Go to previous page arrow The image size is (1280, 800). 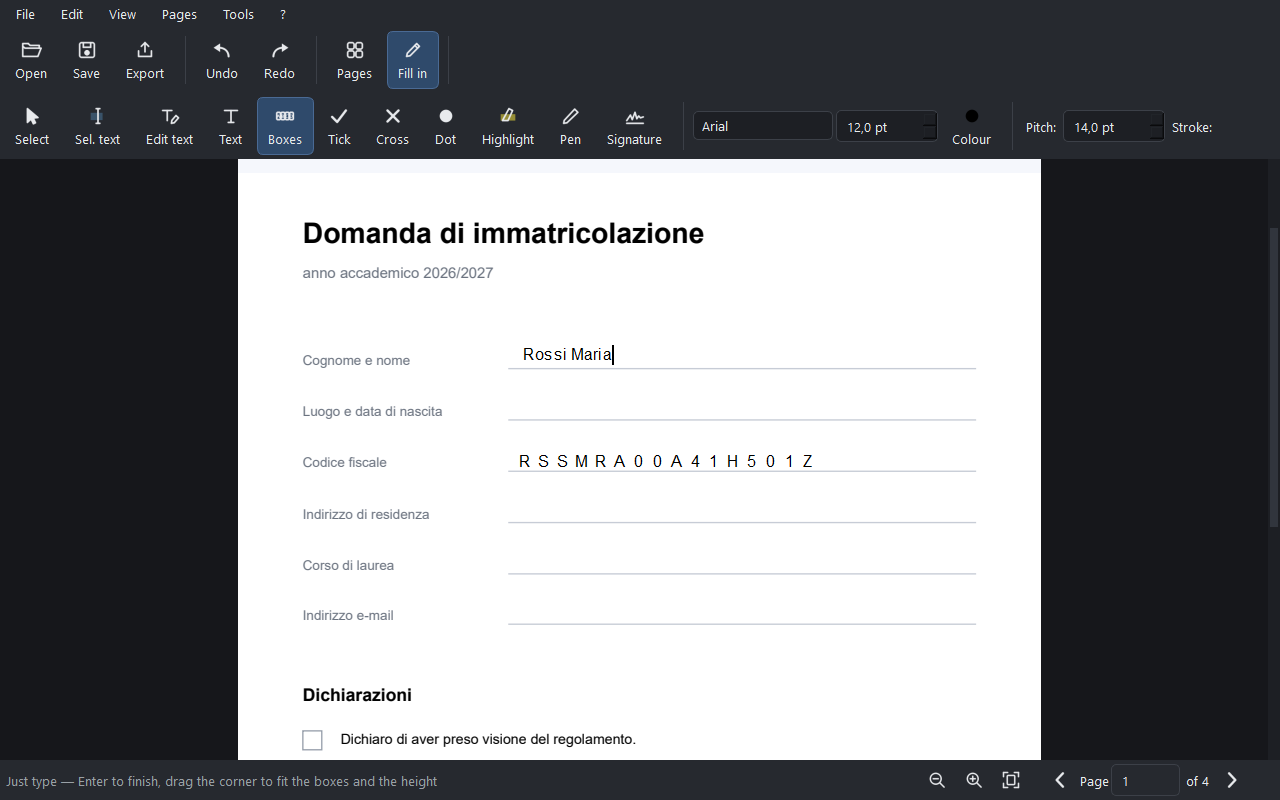[x=1060, y=780]
